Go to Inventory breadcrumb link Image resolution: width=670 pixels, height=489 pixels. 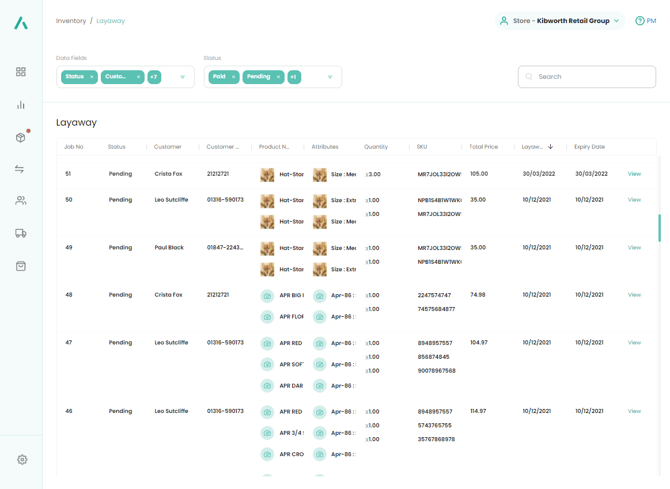click(x=71, y=21)
